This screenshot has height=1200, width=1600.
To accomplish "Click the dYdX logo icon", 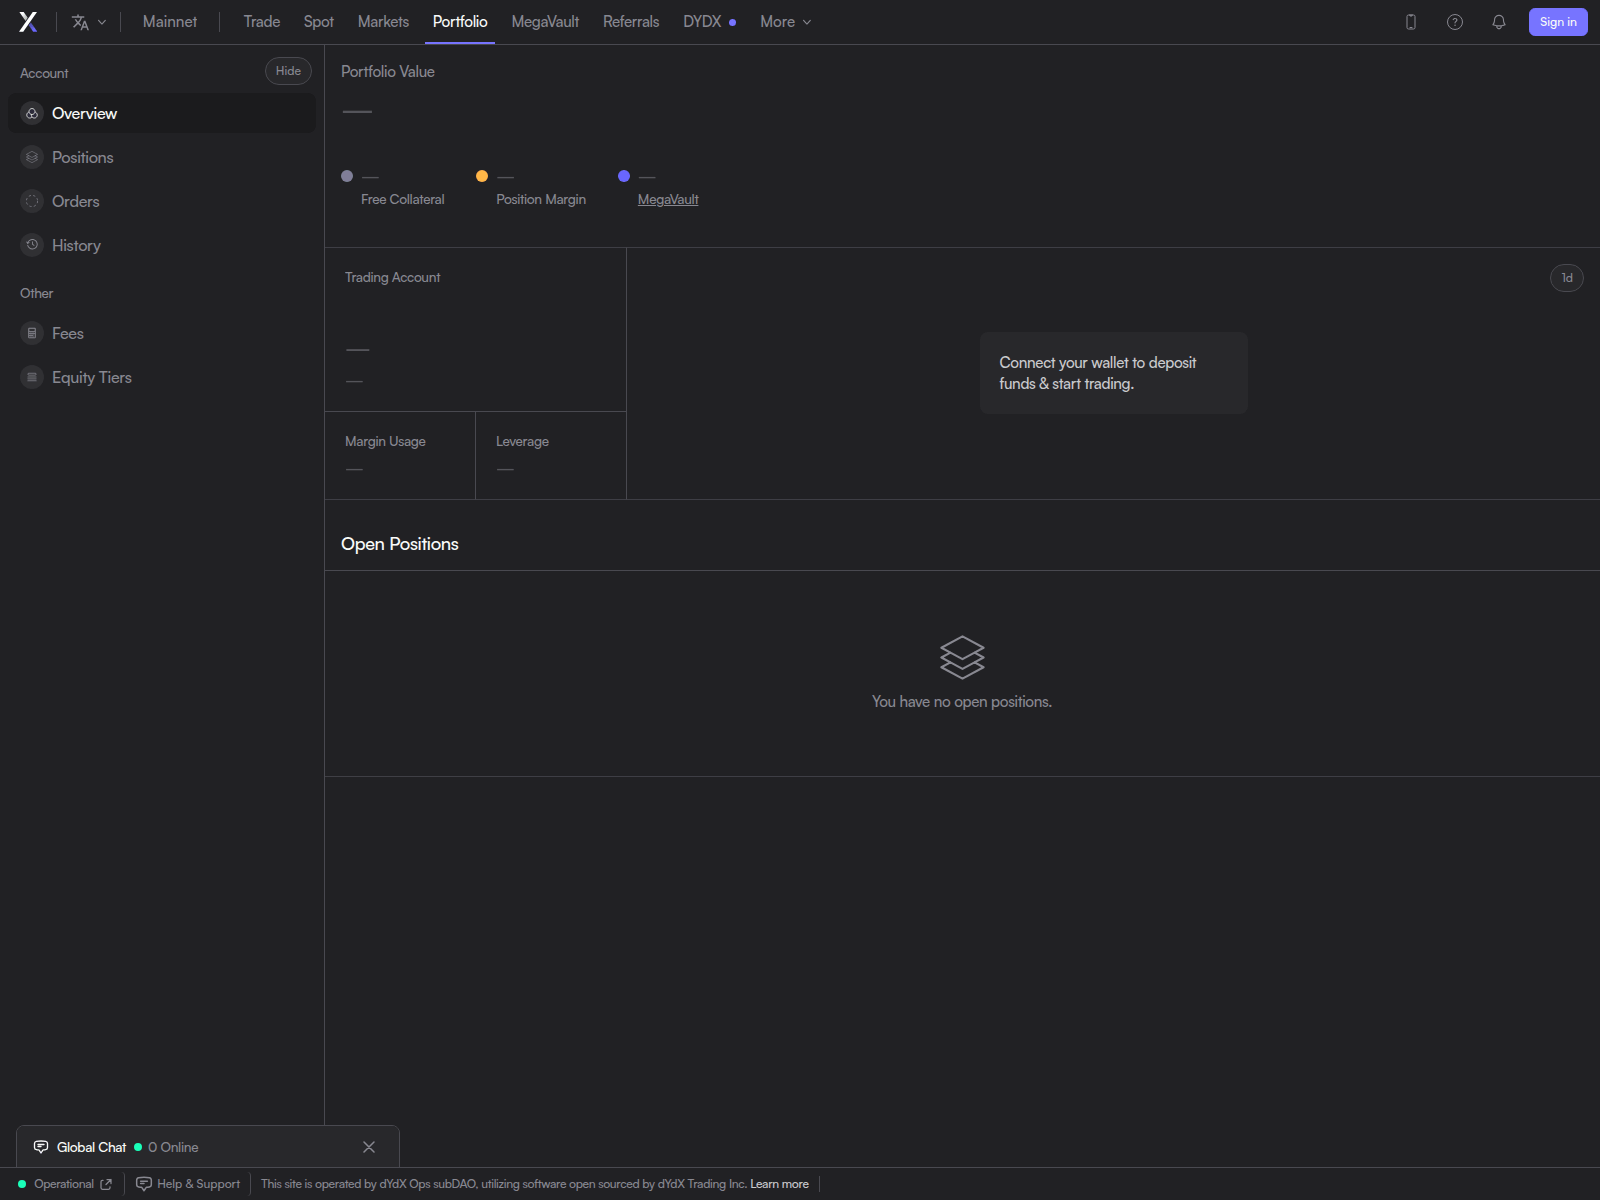I will click(x=28, y=22).
